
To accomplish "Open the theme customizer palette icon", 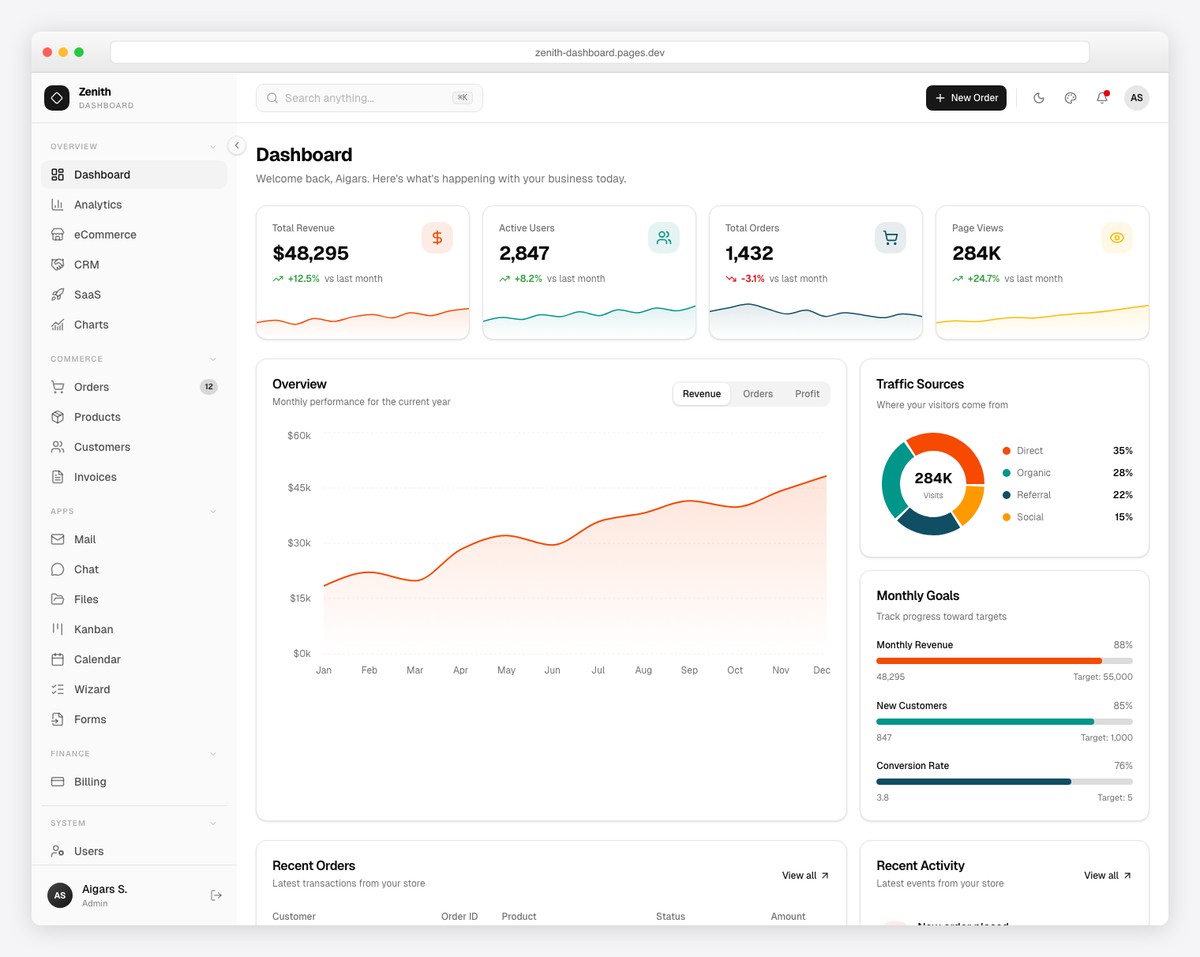I will (1070, 98).
